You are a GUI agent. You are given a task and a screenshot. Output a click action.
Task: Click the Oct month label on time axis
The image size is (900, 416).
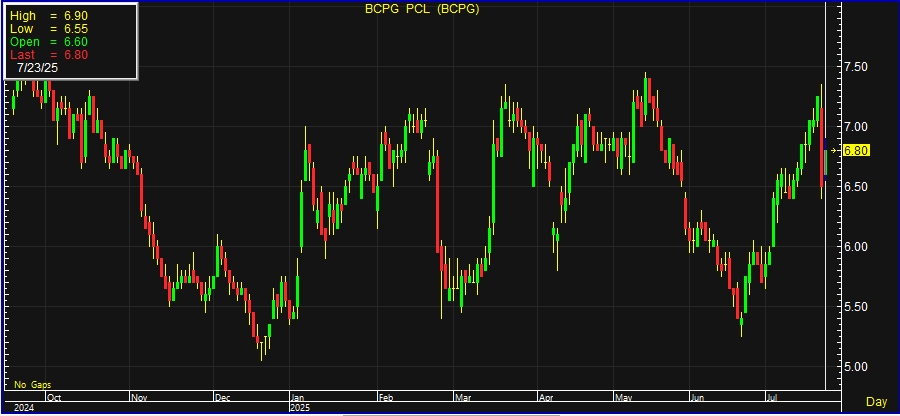54,396
